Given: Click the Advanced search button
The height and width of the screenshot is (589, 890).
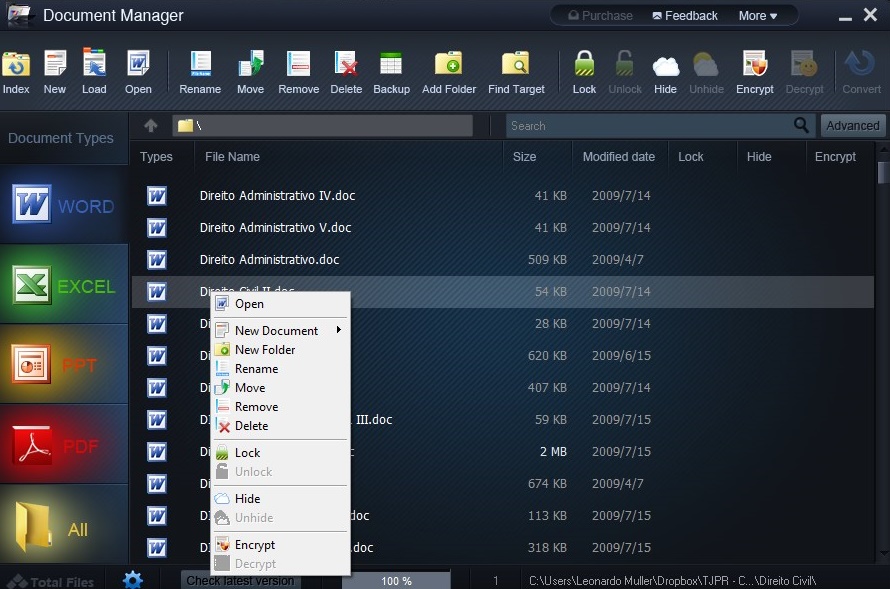Looking at the screenshot, I should tap(853, 125).
